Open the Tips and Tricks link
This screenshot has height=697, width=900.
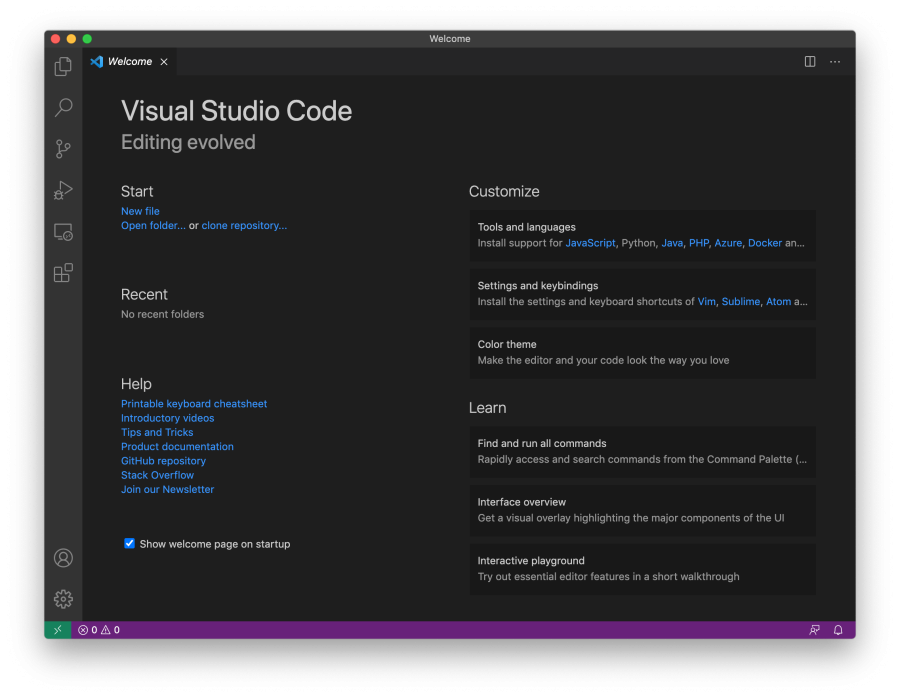(157, 432)
